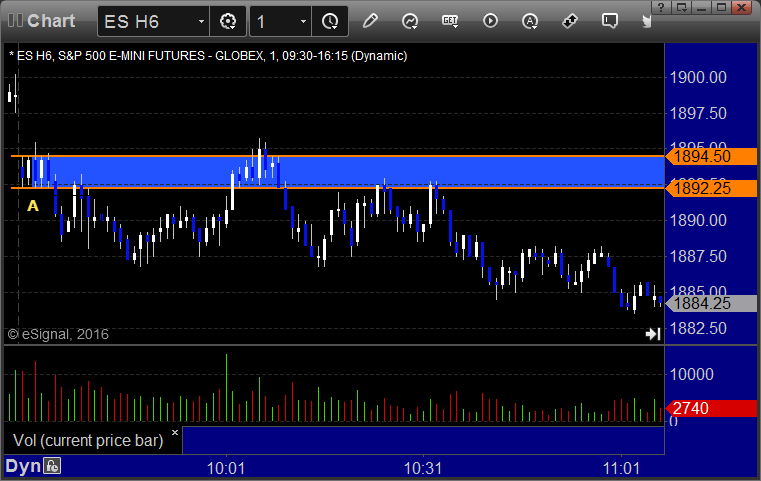Select the Vol (current price bar) tab

(88, 440)
